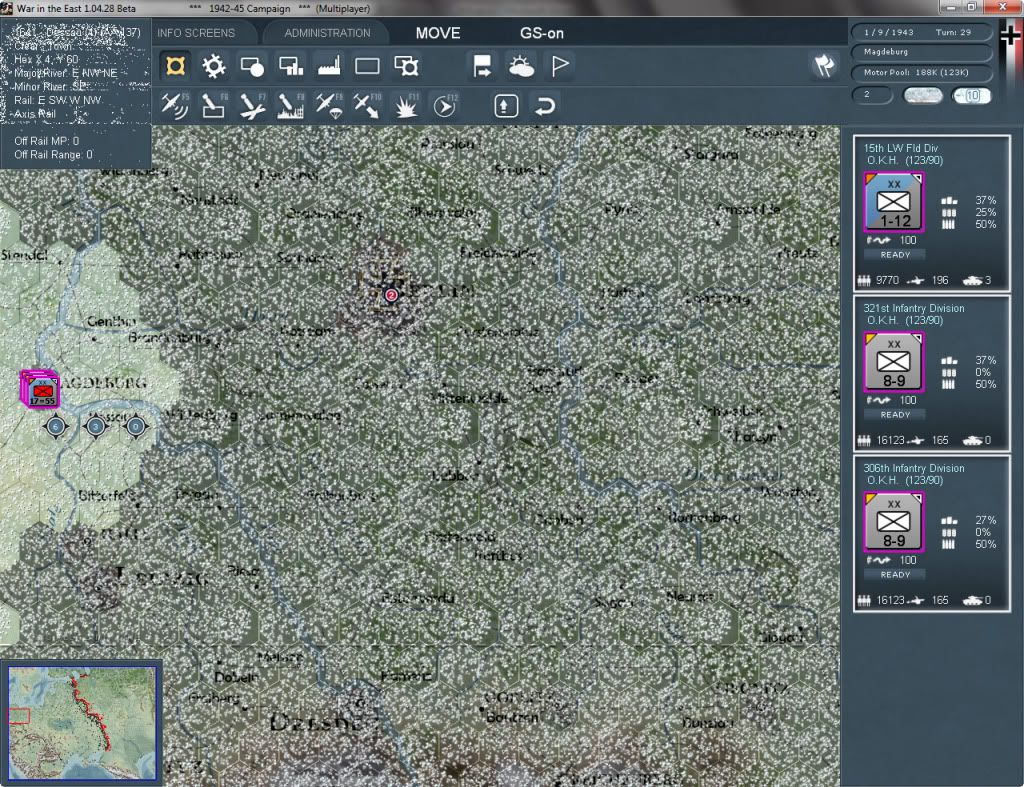
Task: Click the airbase marker numbered 6
Action: (x=56, y=426)
